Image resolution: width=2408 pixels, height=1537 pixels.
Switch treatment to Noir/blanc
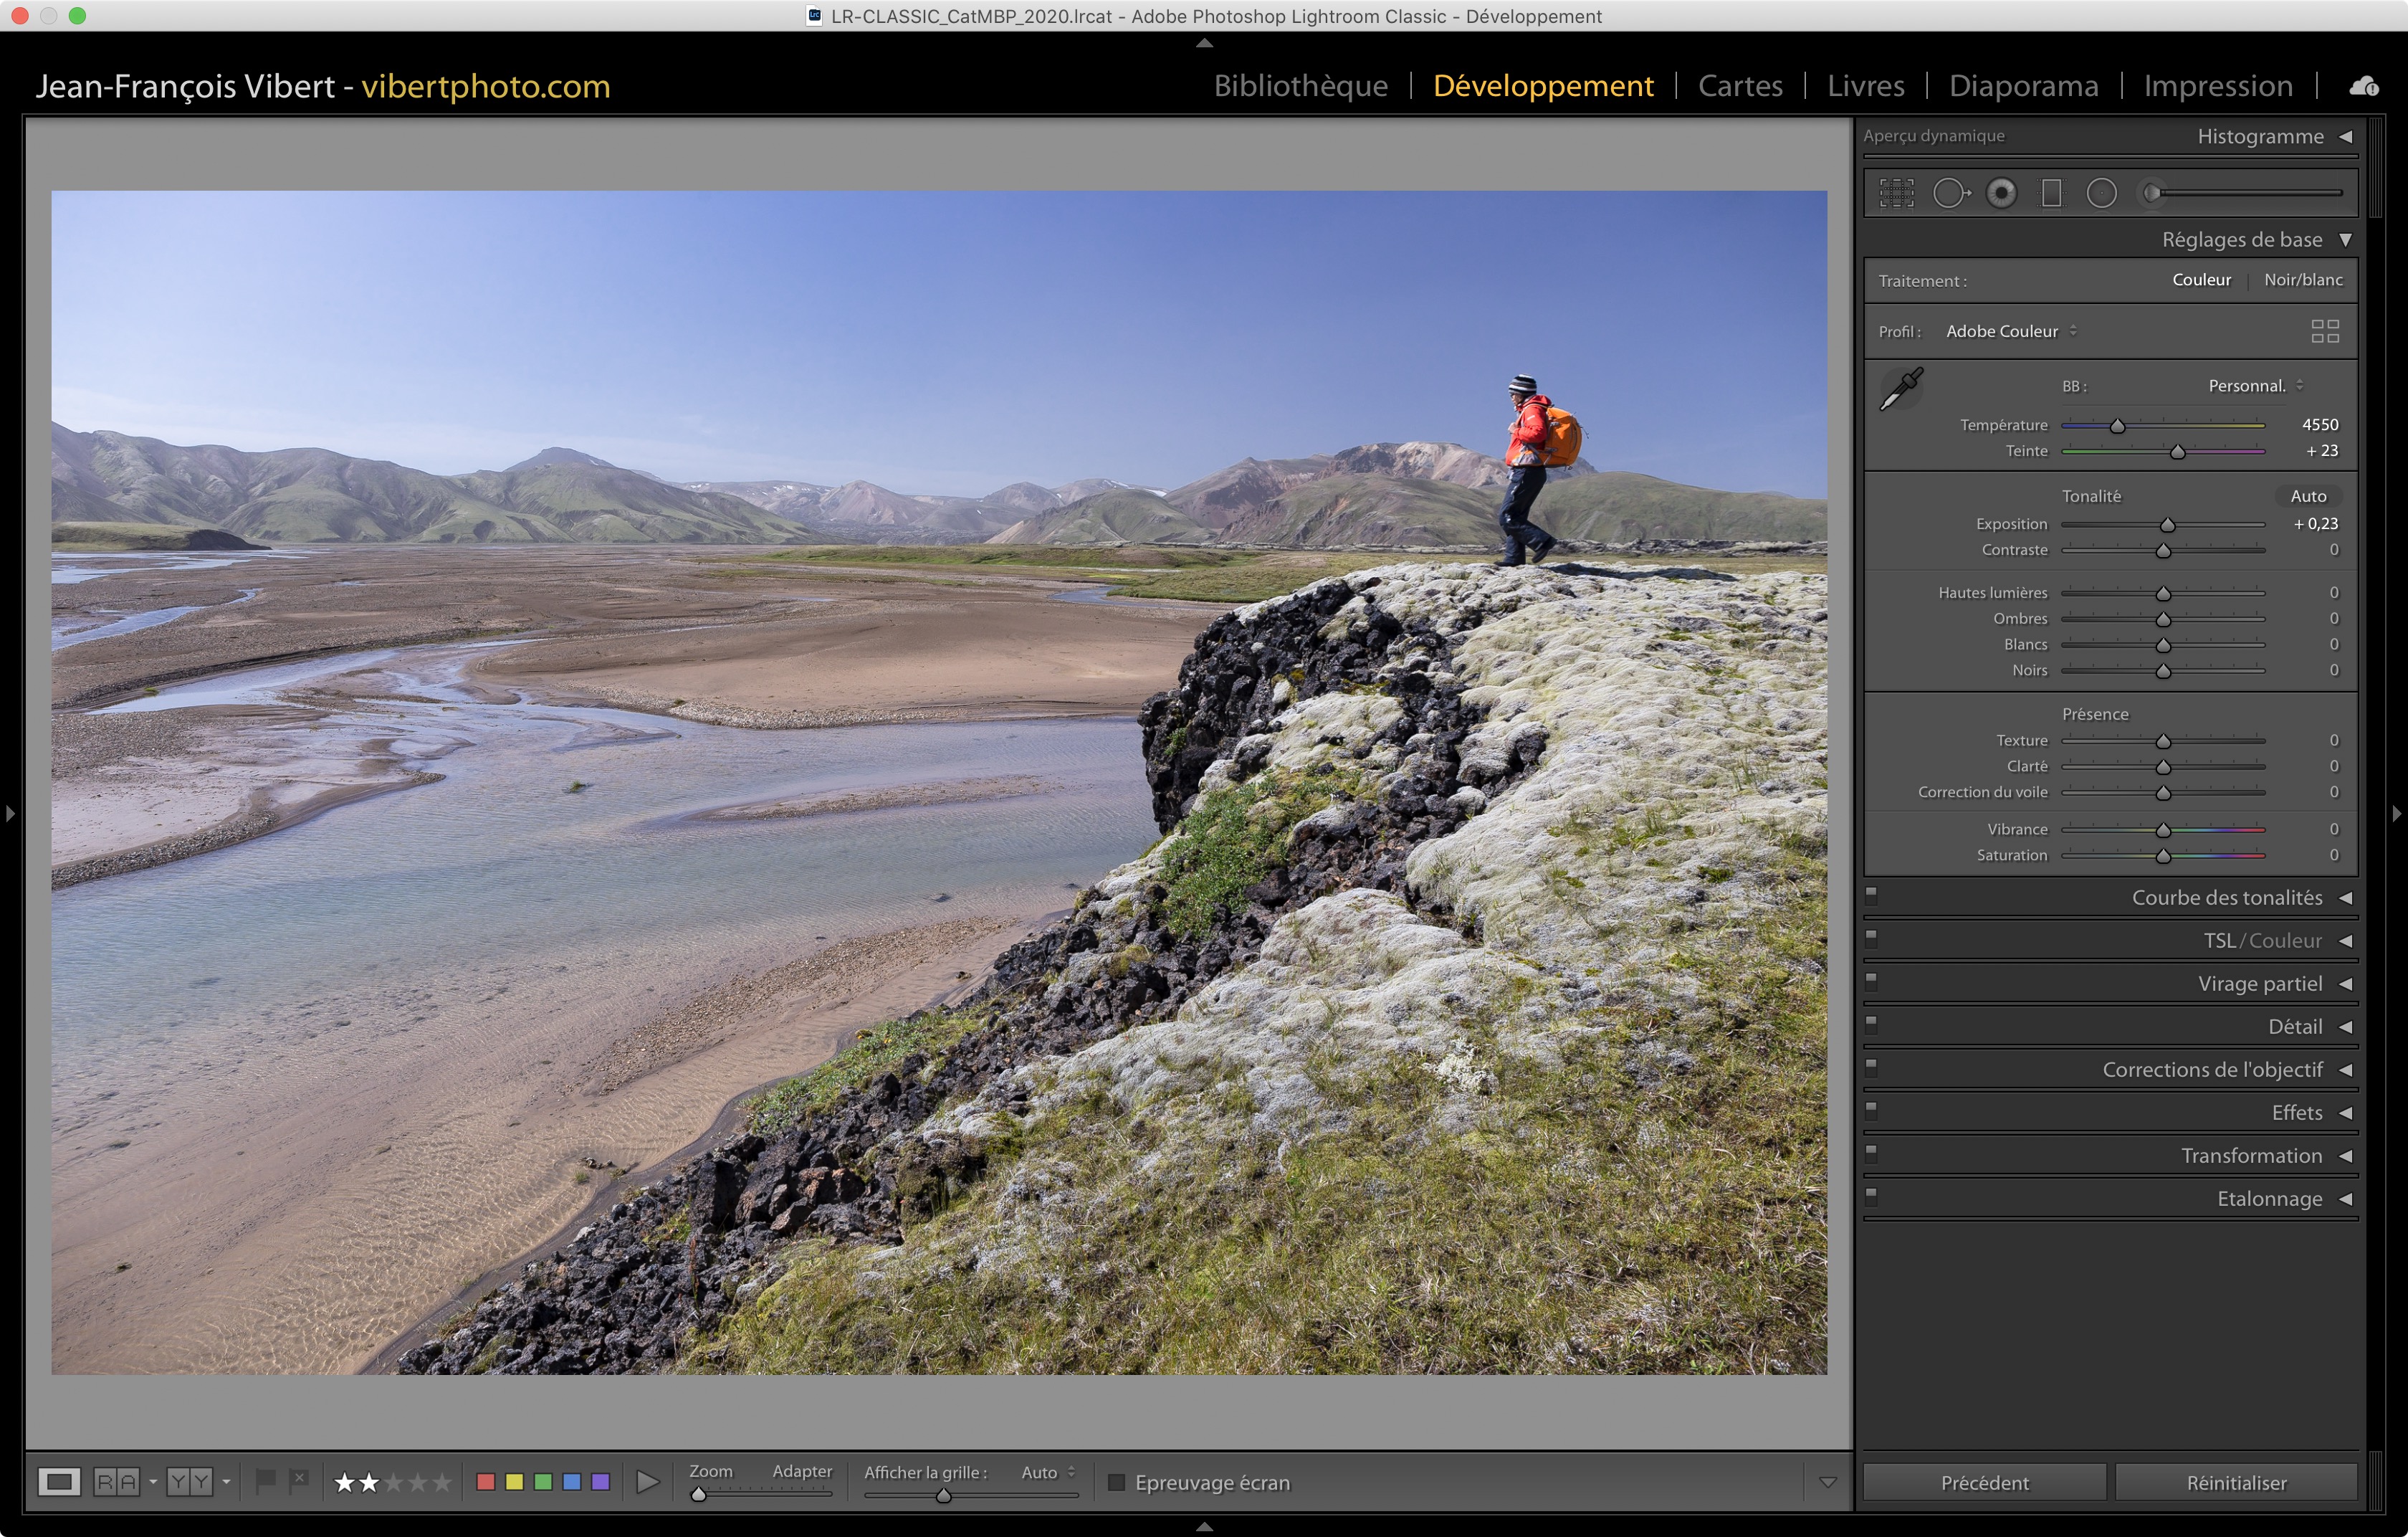(x=2302, y=280)
